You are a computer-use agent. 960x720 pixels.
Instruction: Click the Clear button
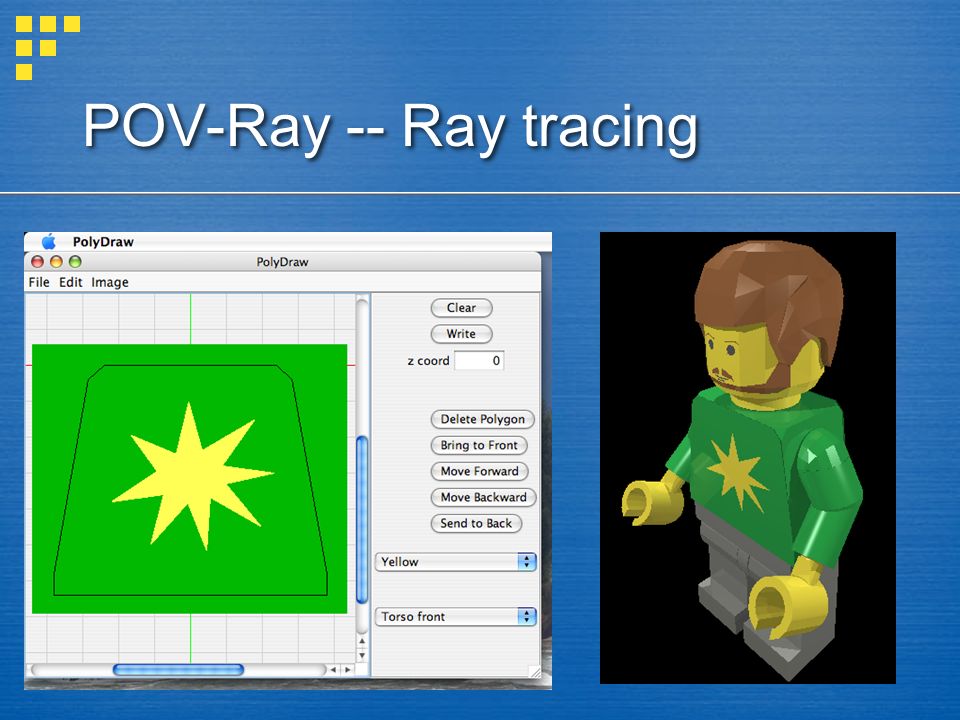461,308
